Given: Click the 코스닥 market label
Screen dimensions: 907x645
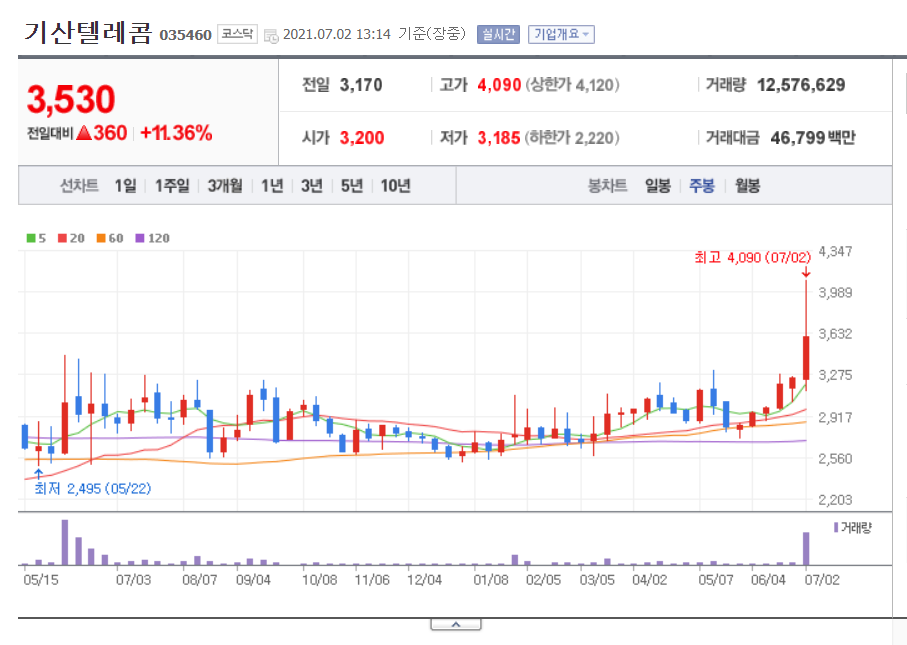Looking at the screenshot, I should tap(237, 34).
